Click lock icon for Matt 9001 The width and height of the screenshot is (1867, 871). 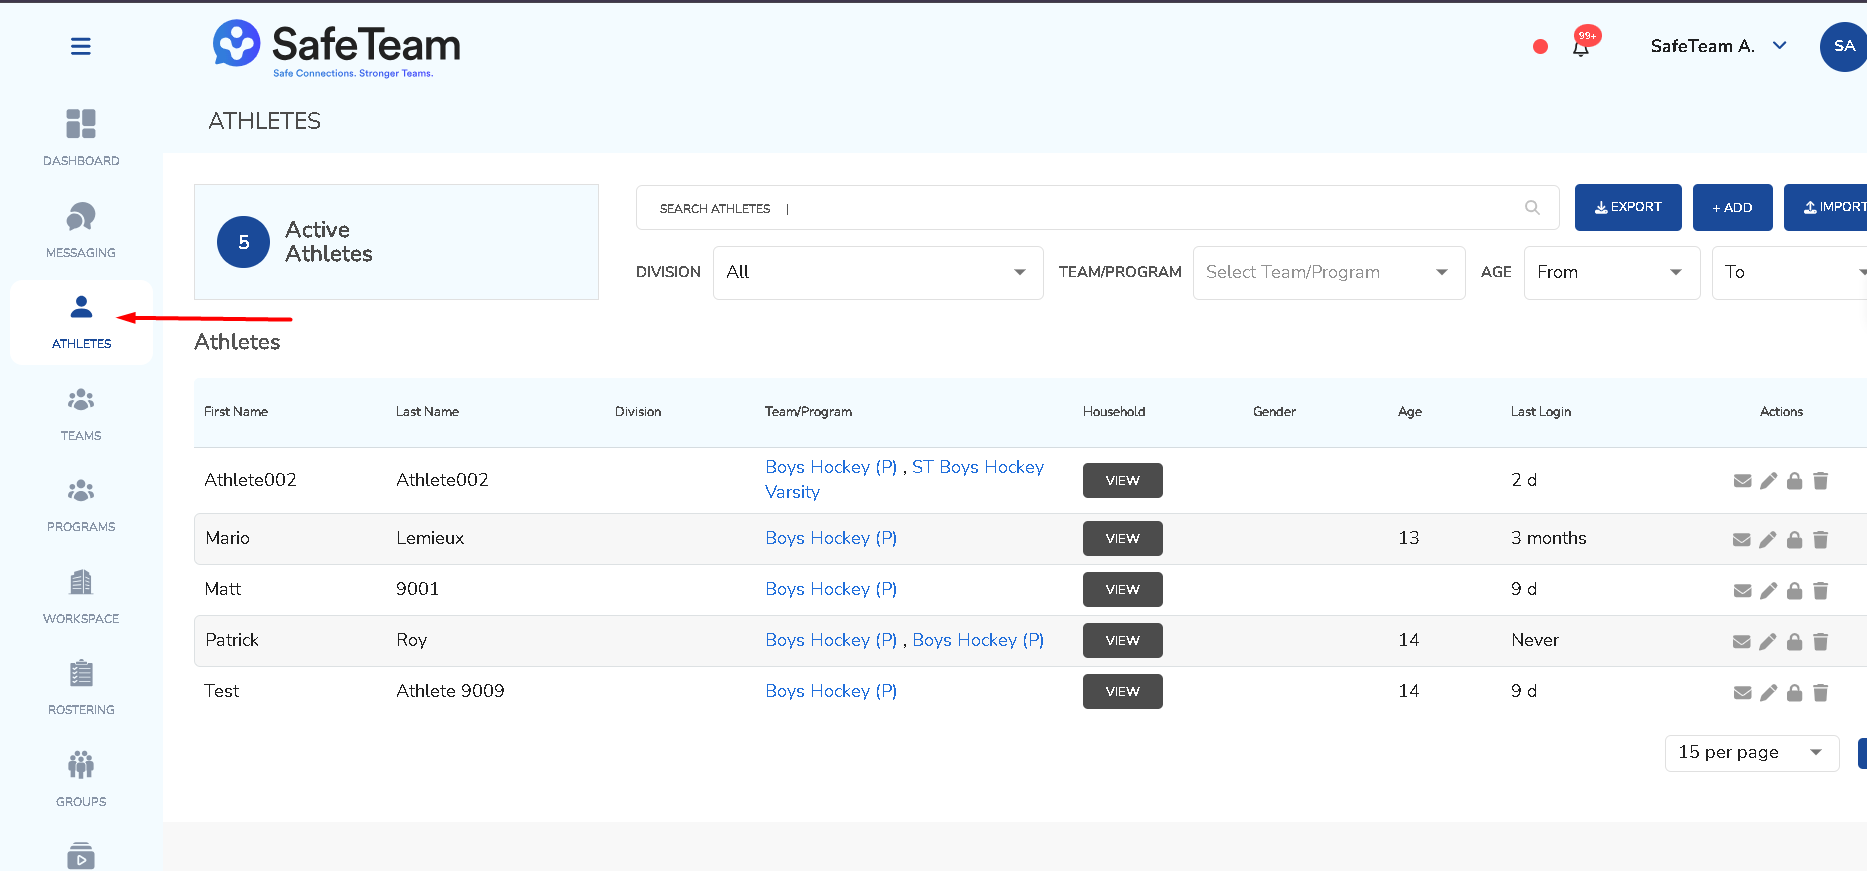[1794, 591]
